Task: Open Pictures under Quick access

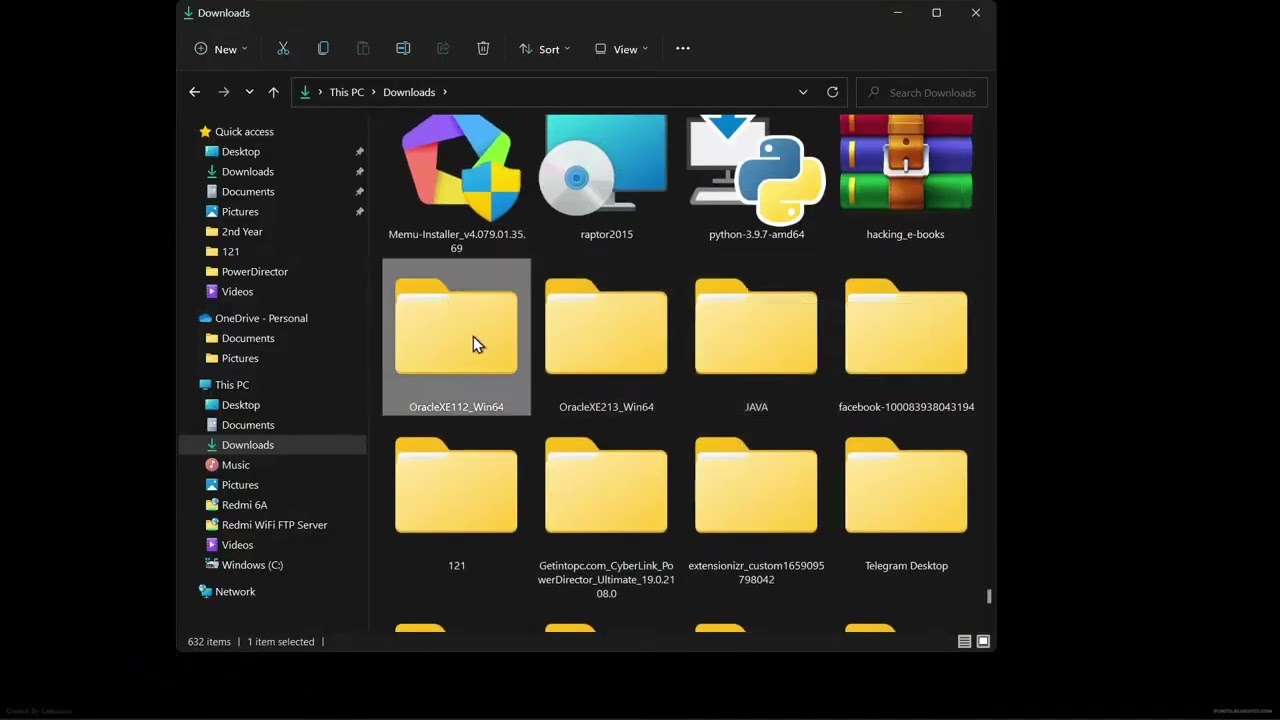Action: (240, 212)
